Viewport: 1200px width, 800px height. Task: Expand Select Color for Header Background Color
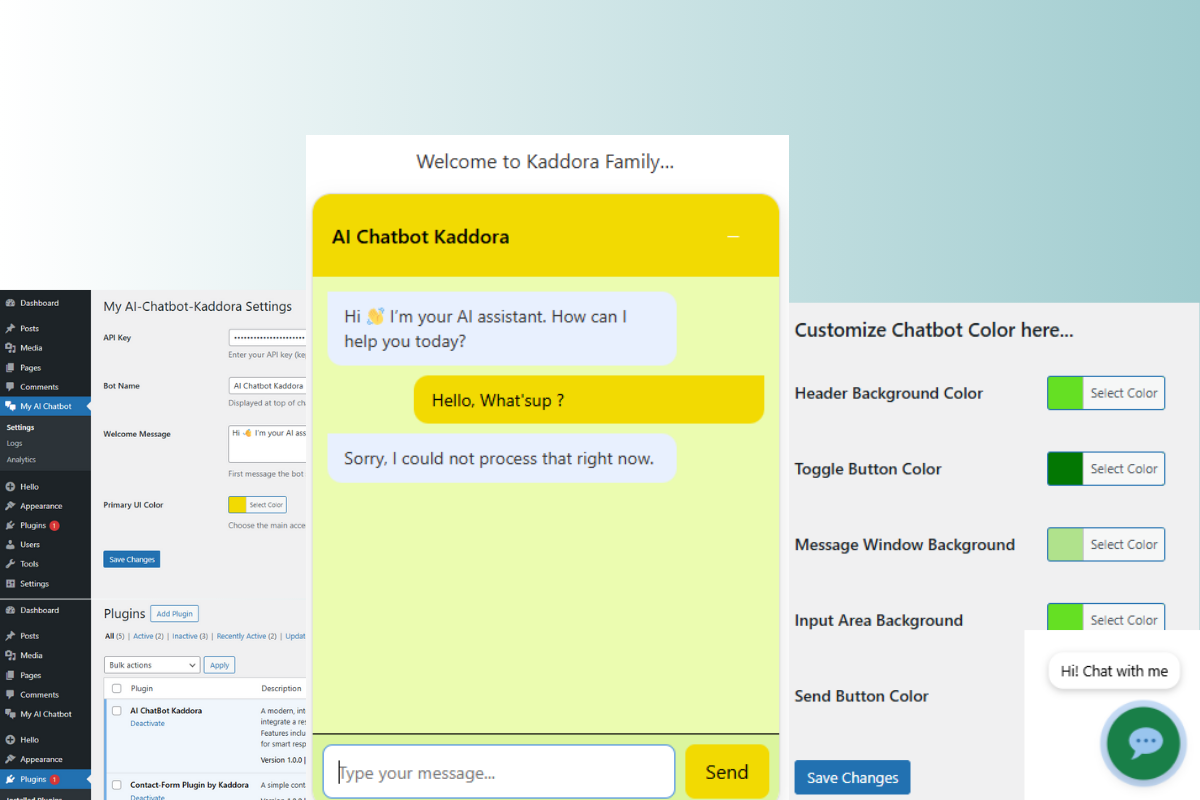[1123, 393]
